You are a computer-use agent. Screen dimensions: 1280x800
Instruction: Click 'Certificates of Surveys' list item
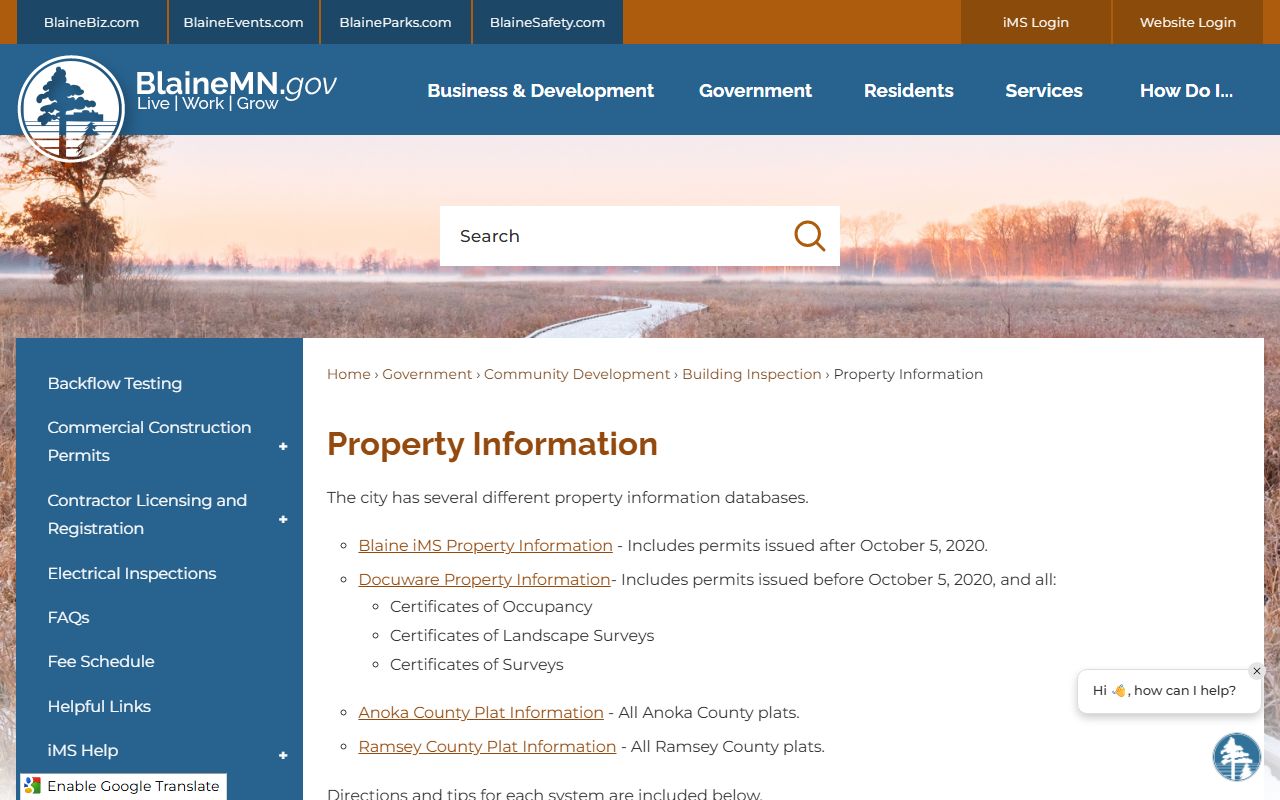tap(476, 665)
